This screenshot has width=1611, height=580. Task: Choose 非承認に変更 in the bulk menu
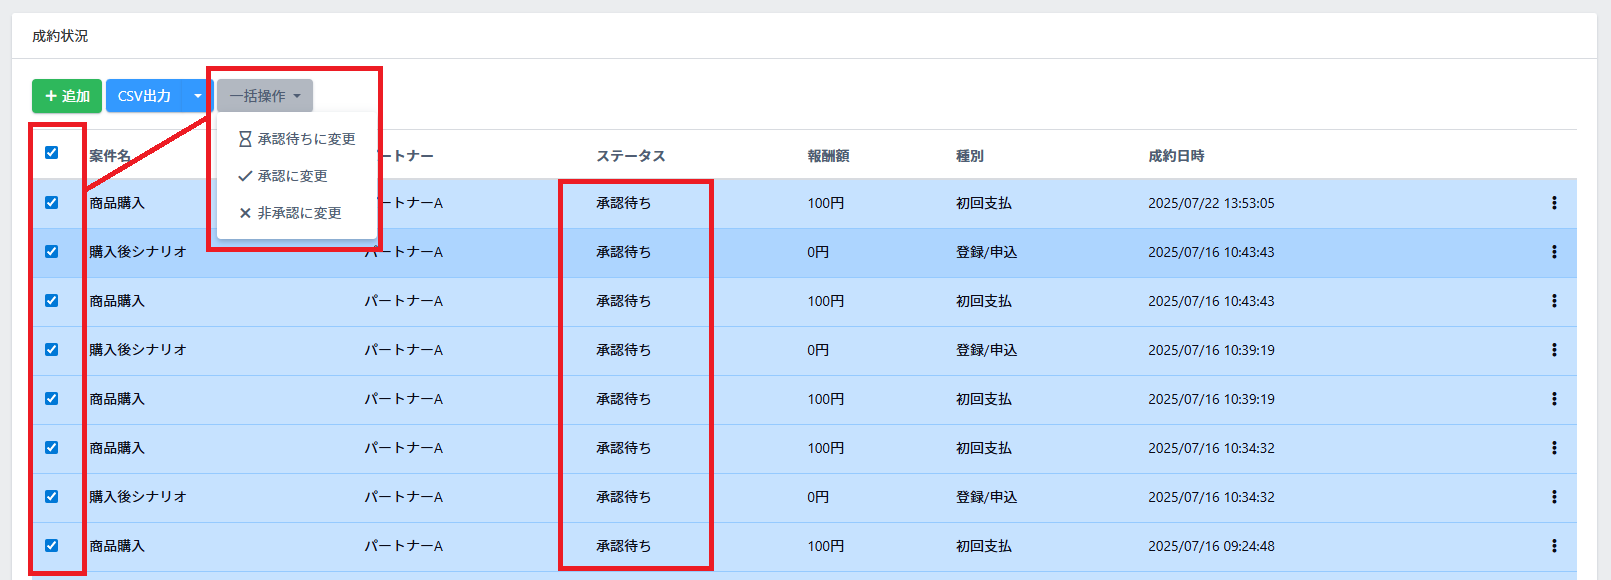pos(299,213)
